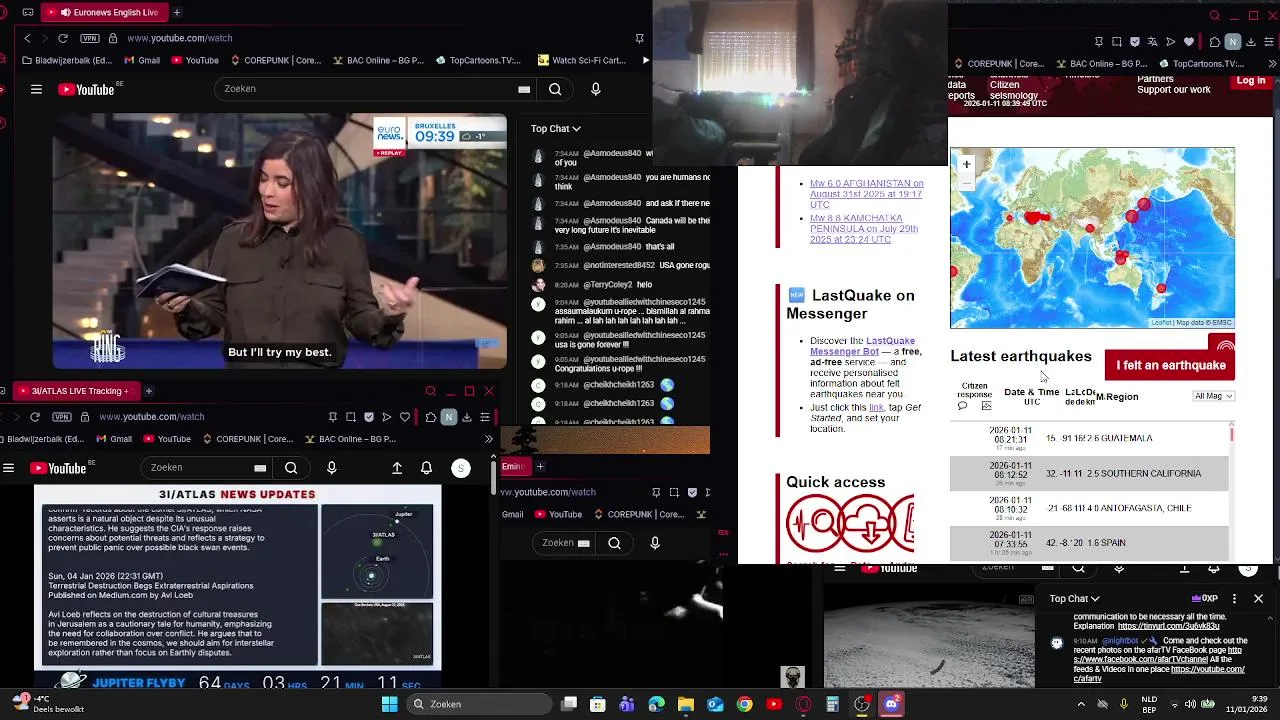The height and width of the screenshot is (720, 1280).
Task: Open the weather widget showing -4°C
Action: coord(48,704)
